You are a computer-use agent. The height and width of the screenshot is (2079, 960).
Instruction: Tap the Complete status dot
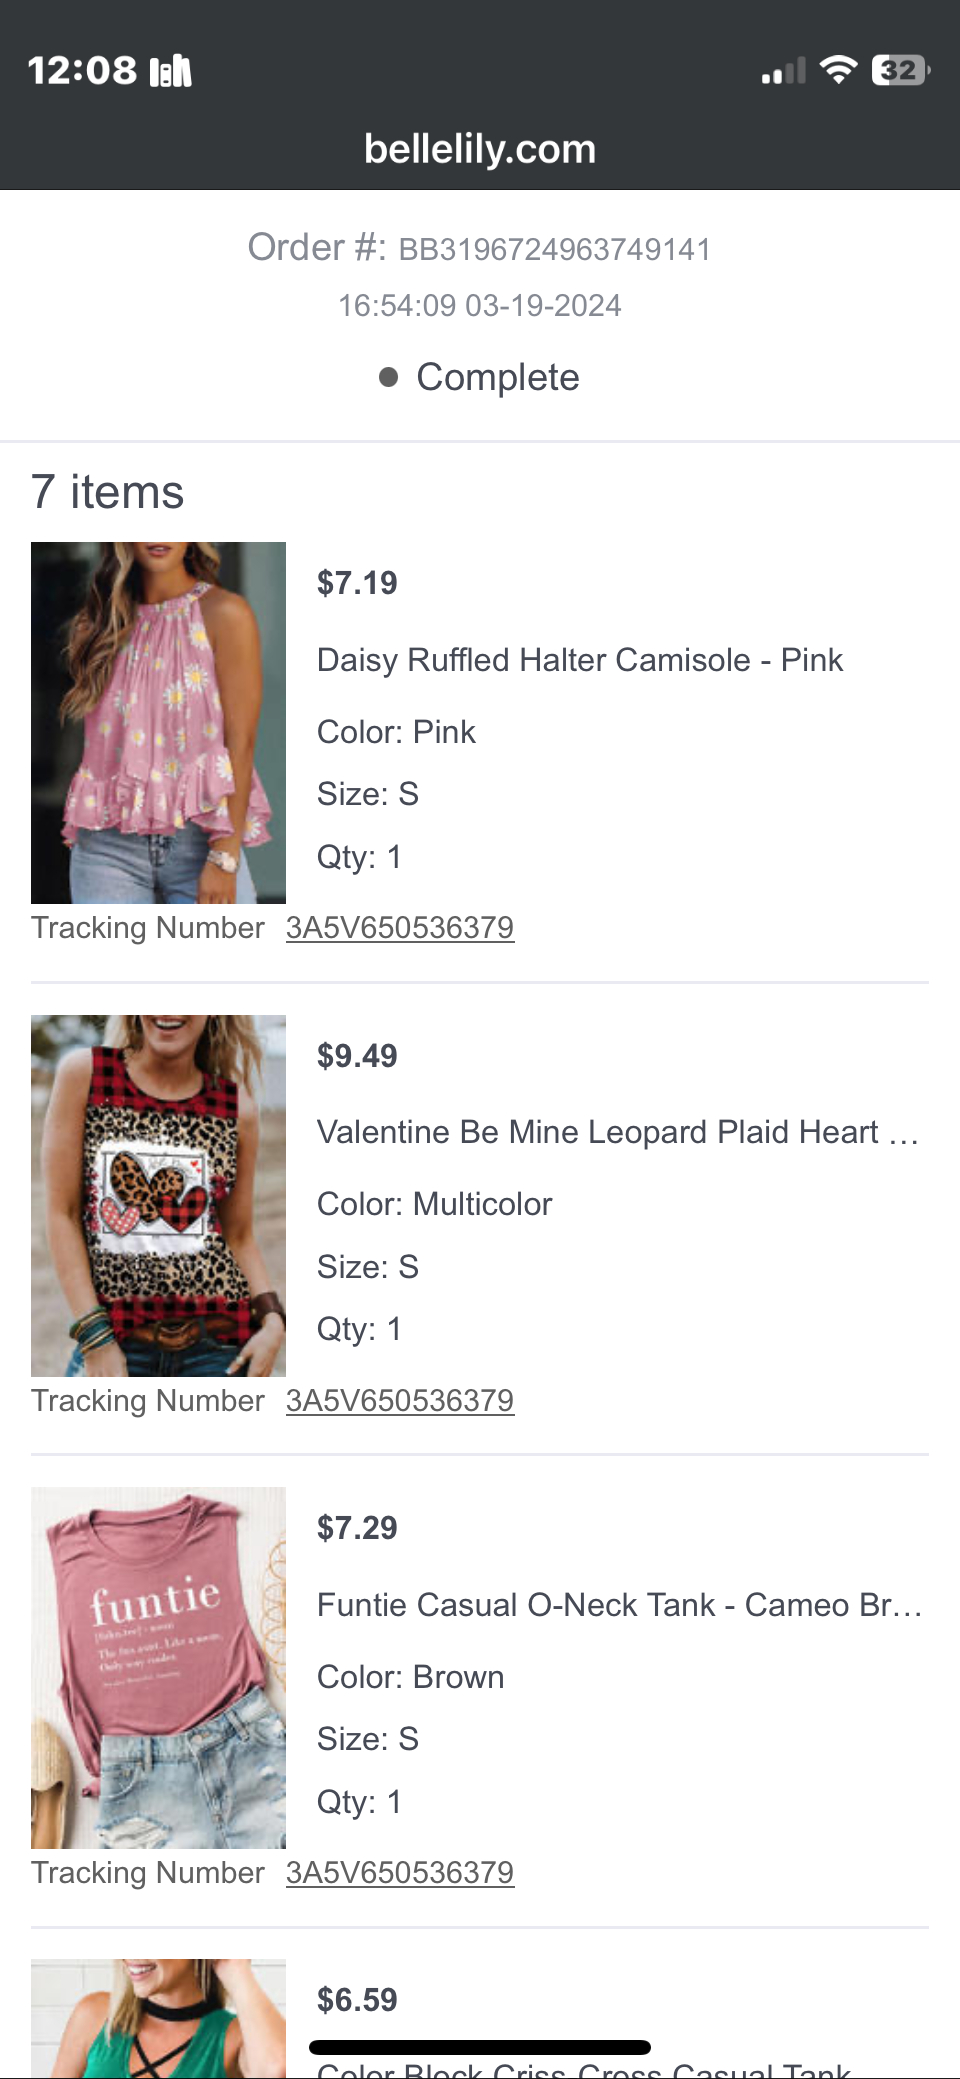pos(389,377)
